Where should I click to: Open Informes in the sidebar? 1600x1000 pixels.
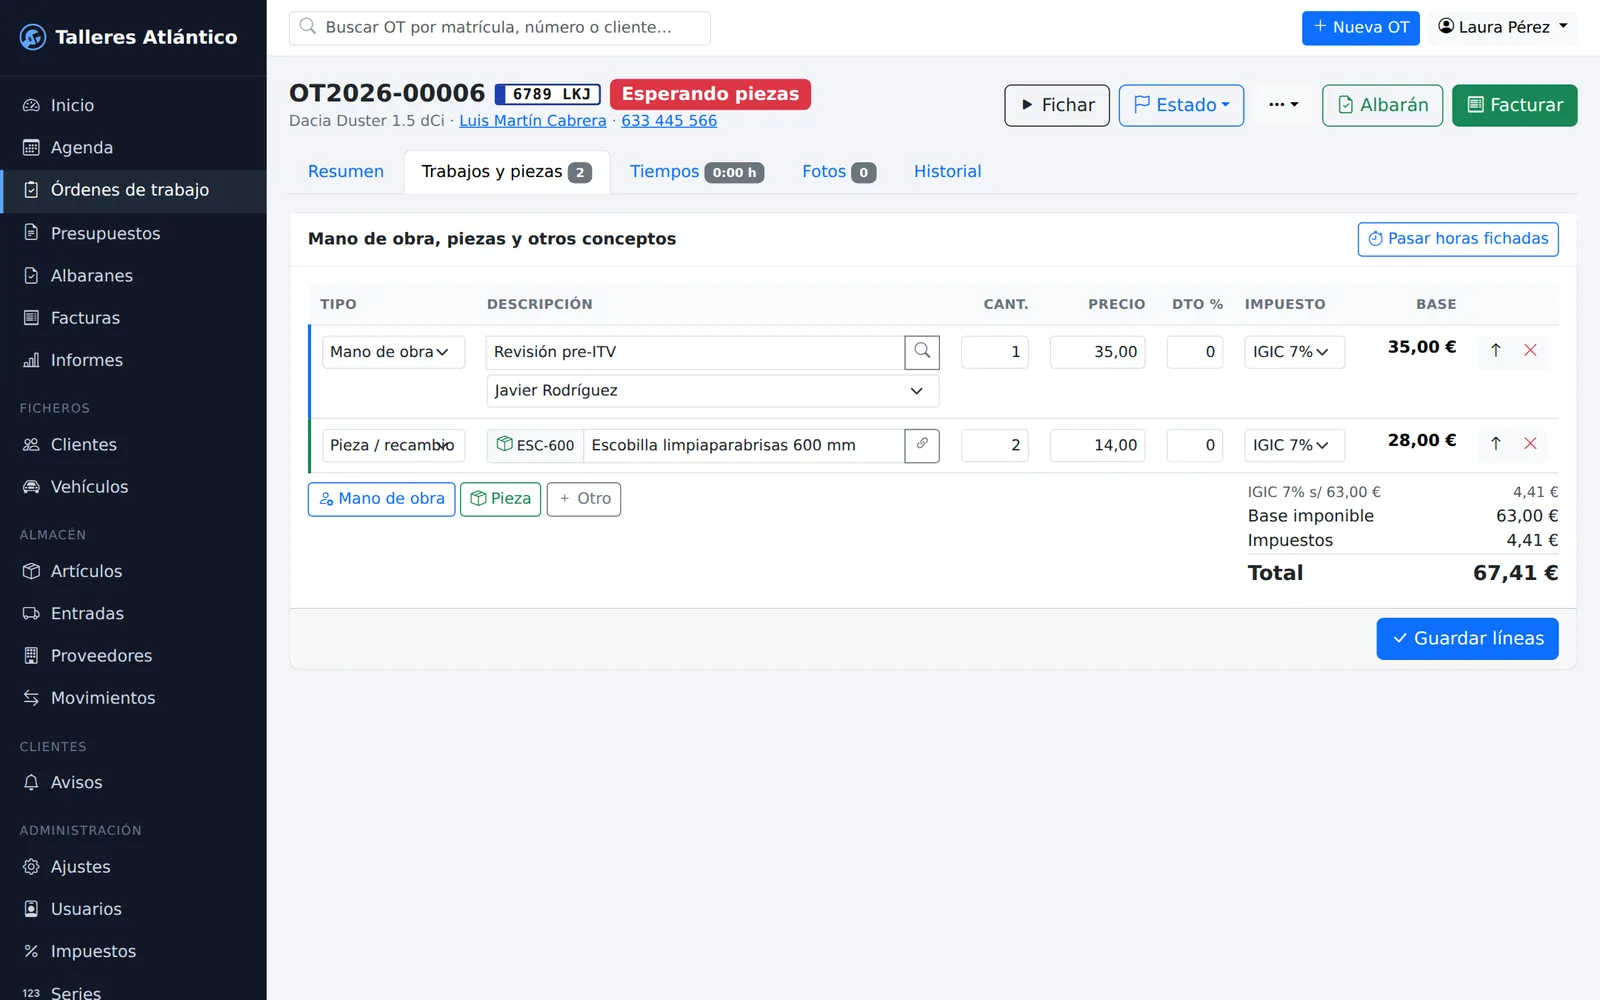tap(133, 360)
